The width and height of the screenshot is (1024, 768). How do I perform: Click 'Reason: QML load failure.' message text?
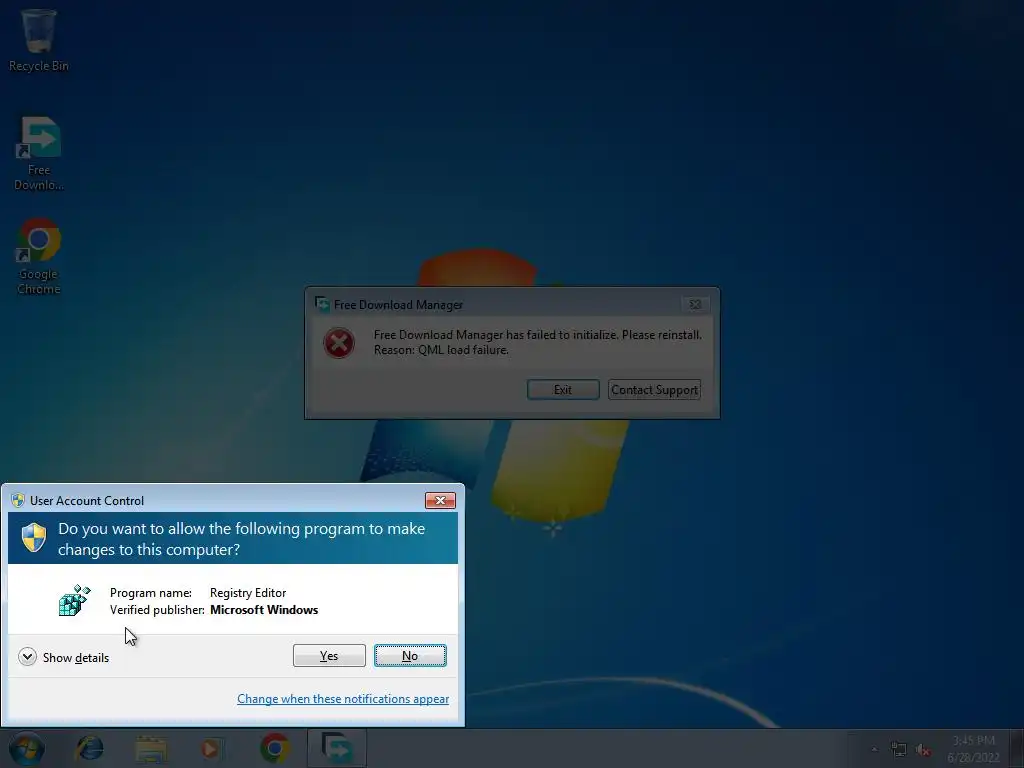441,350
